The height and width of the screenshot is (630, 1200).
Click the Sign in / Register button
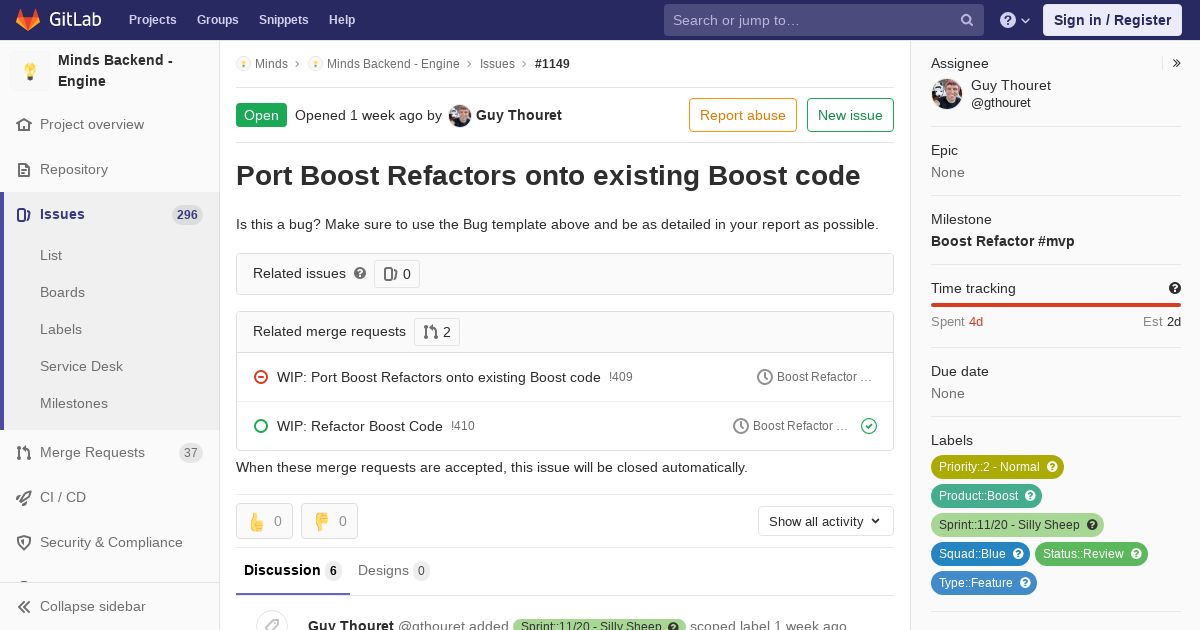point(1112,20)
